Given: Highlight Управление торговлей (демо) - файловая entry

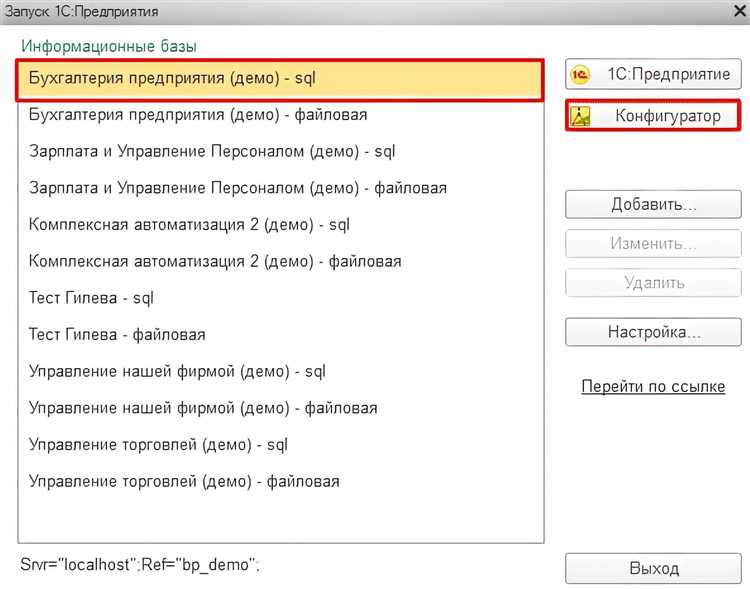Looking at the screenshot, I should 184,481.
